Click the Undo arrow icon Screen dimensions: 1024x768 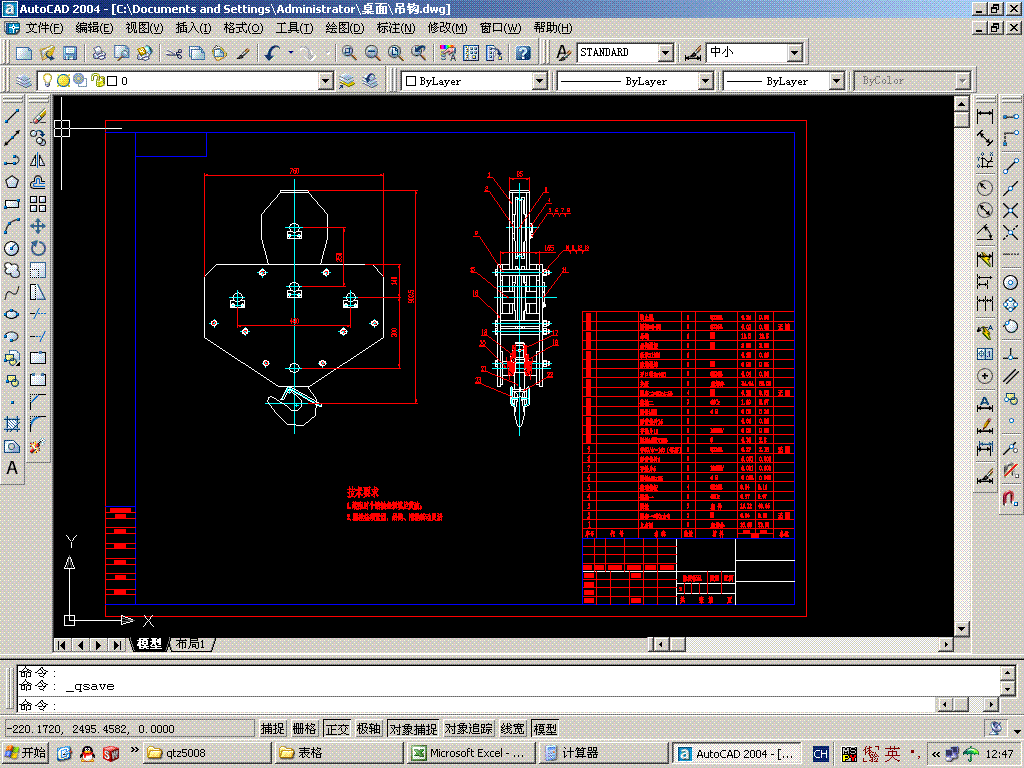[x=272, y=53]
